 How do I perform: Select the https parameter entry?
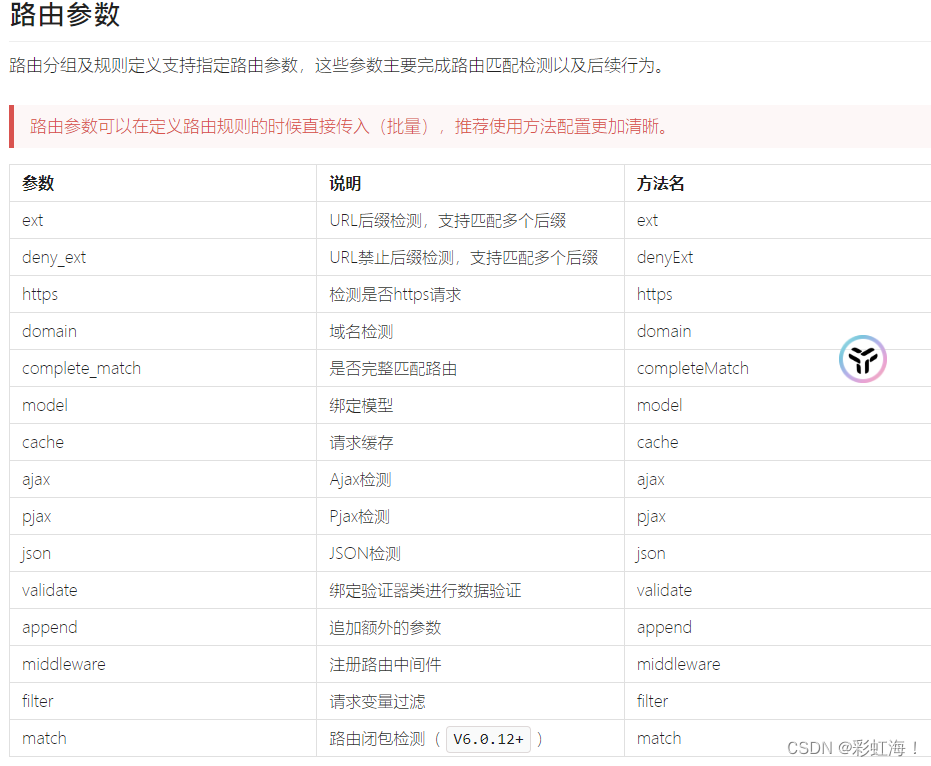[x=39, y=294]
